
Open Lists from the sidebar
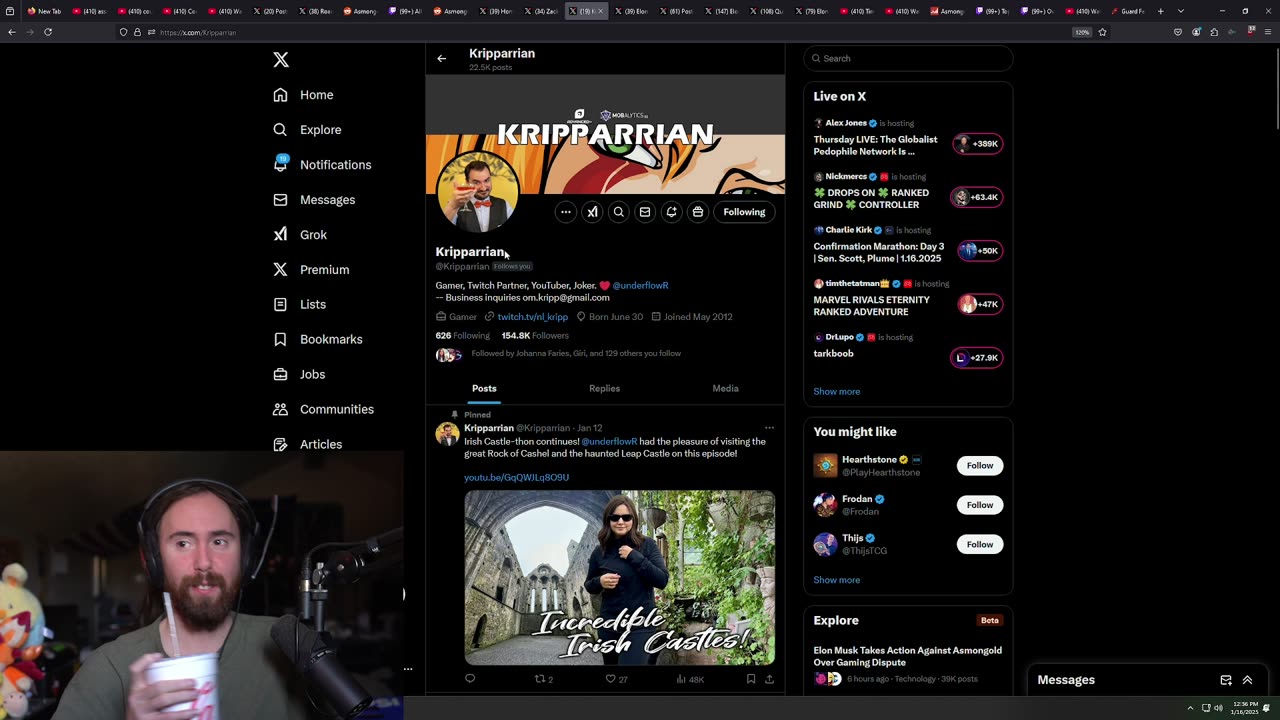[x=299, y=304]
